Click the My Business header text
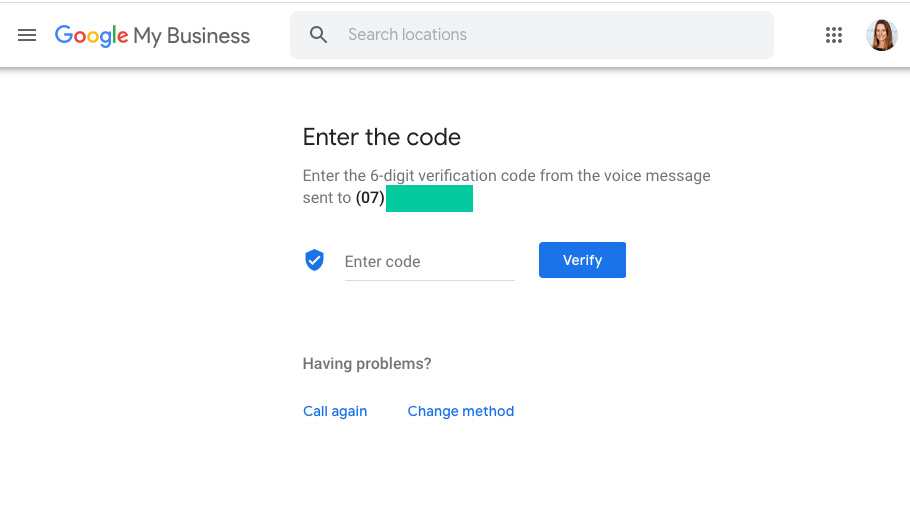The height and width of the screenshot is (521, 910). coord(192,36)
